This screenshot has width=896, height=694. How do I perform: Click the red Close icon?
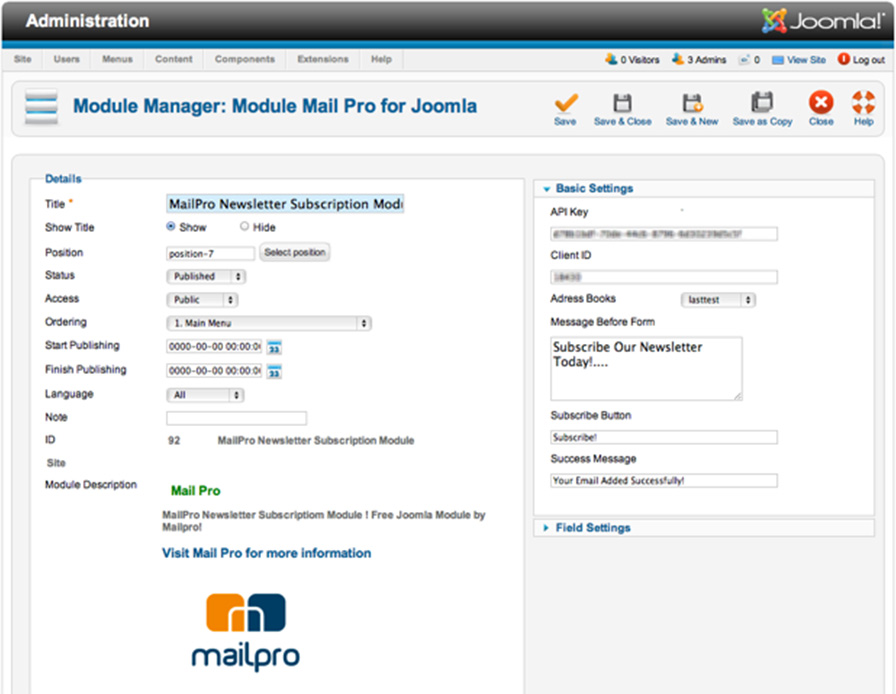click(x=821, y=103)
